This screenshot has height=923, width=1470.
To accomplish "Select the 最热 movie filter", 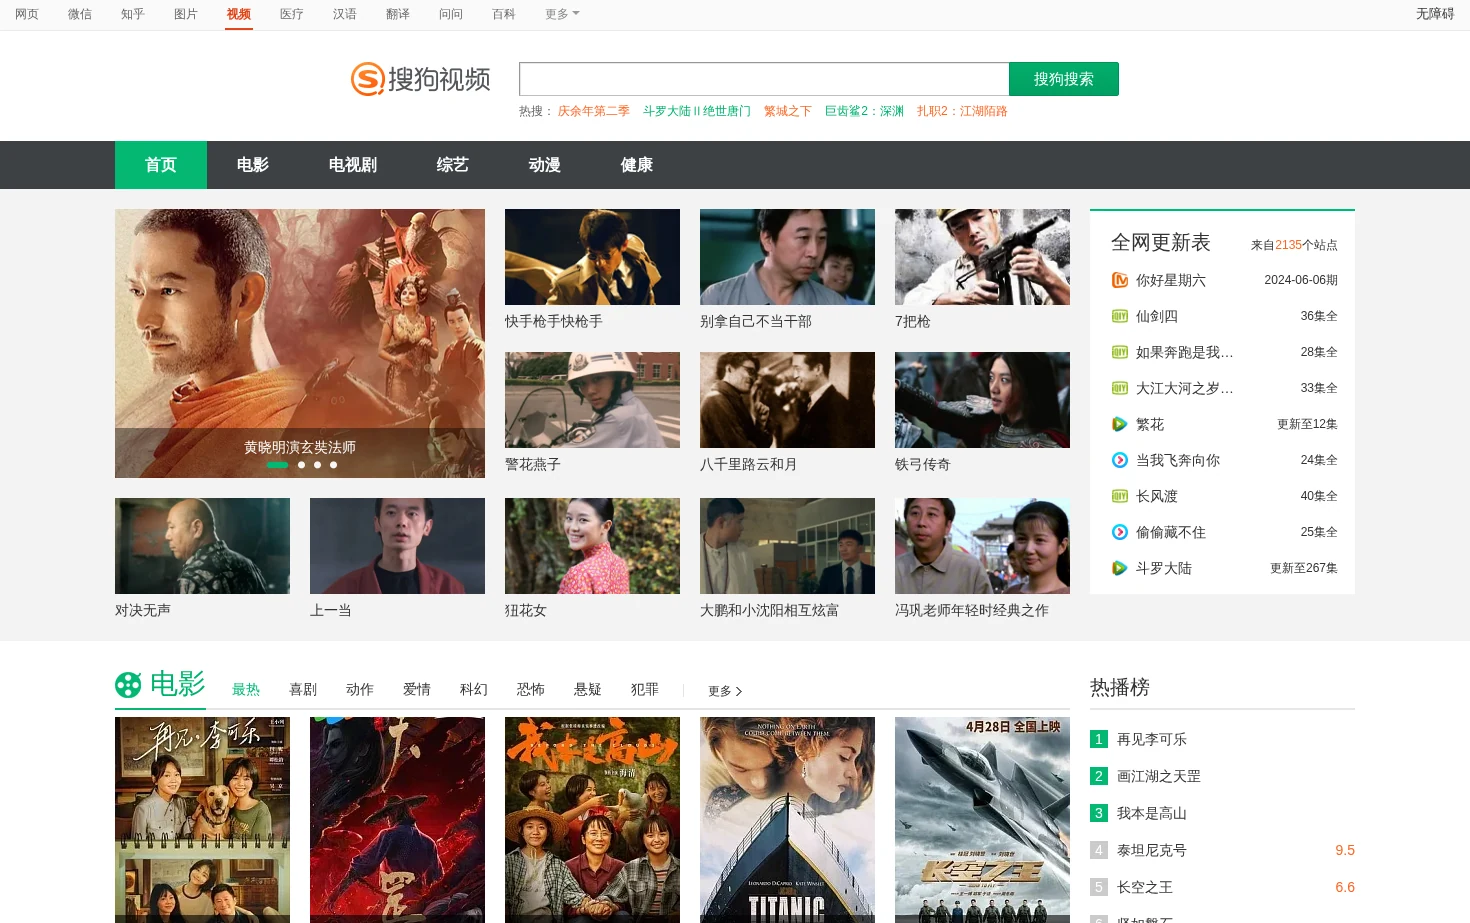I will coord(246,689).
